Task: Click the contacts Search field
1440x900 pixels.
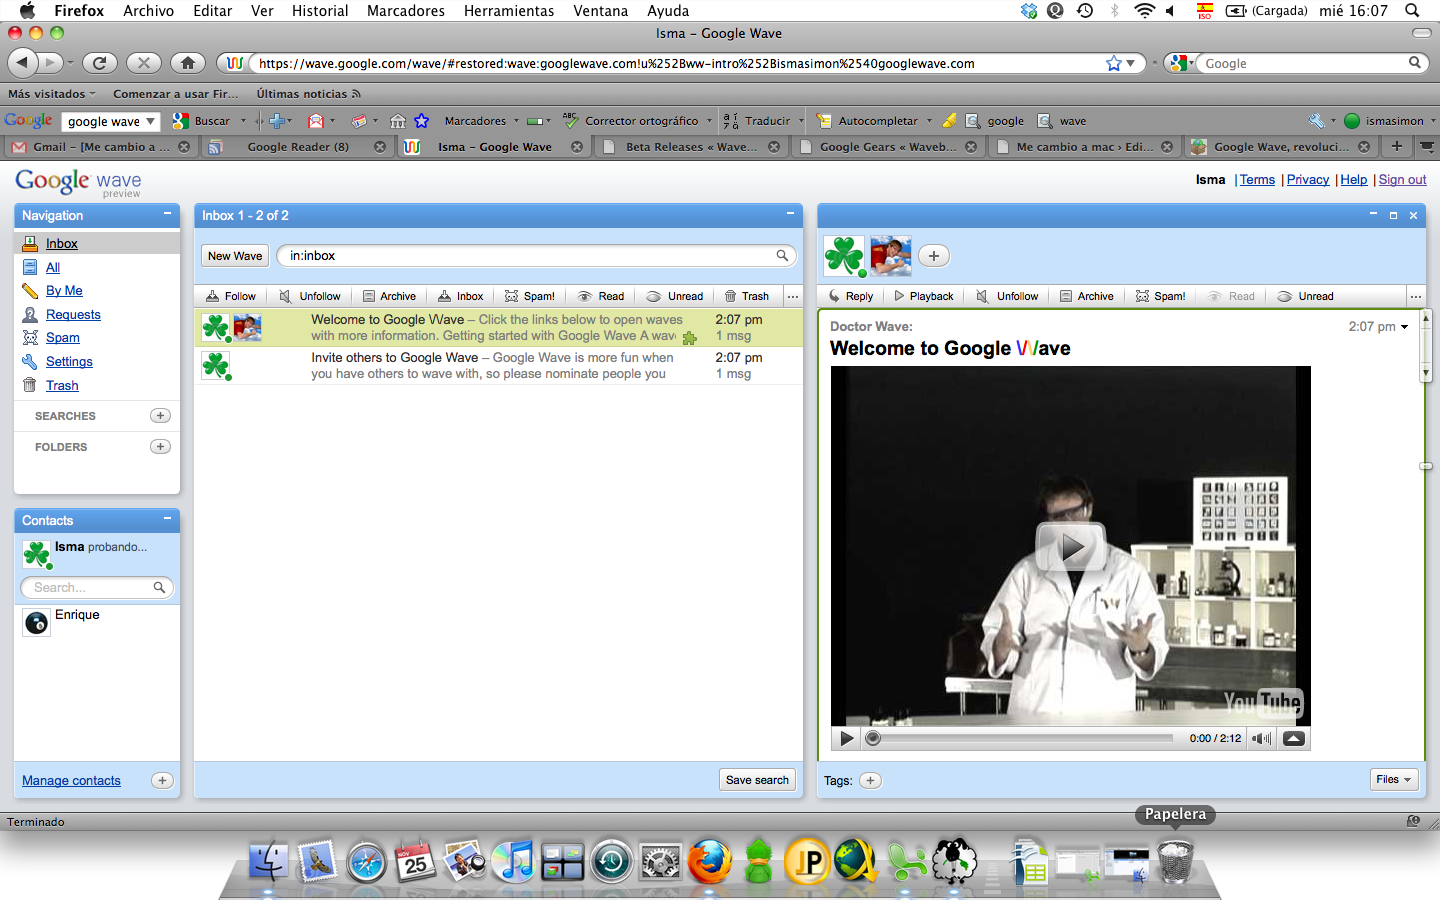Action: click(97, 588)
